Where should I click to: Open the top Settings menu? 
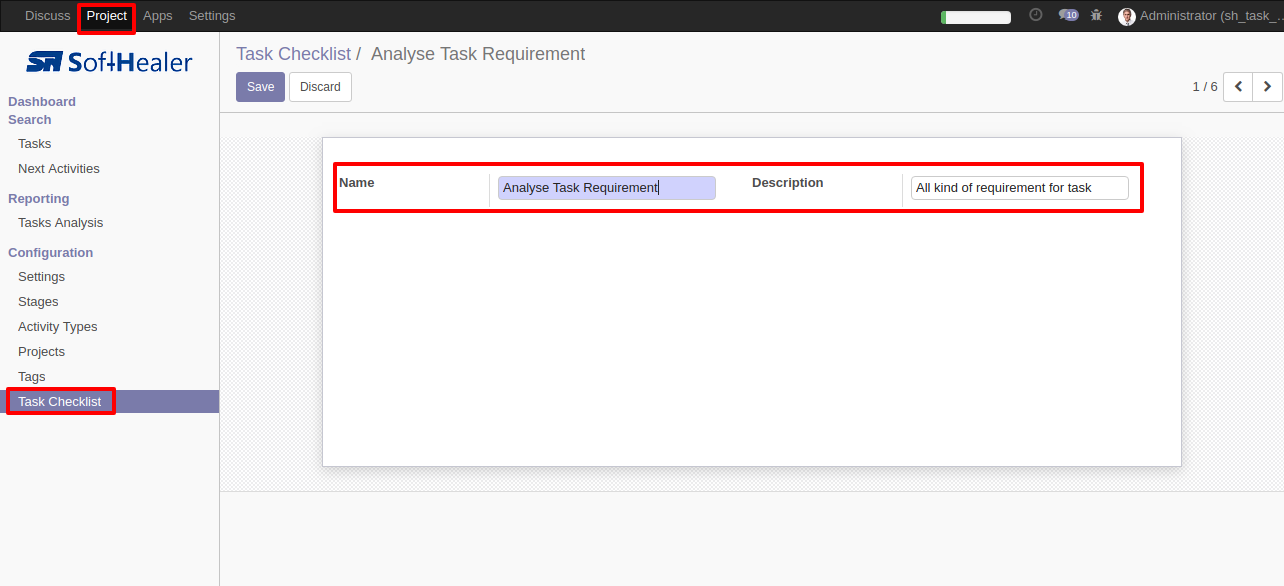click(212, 16)
